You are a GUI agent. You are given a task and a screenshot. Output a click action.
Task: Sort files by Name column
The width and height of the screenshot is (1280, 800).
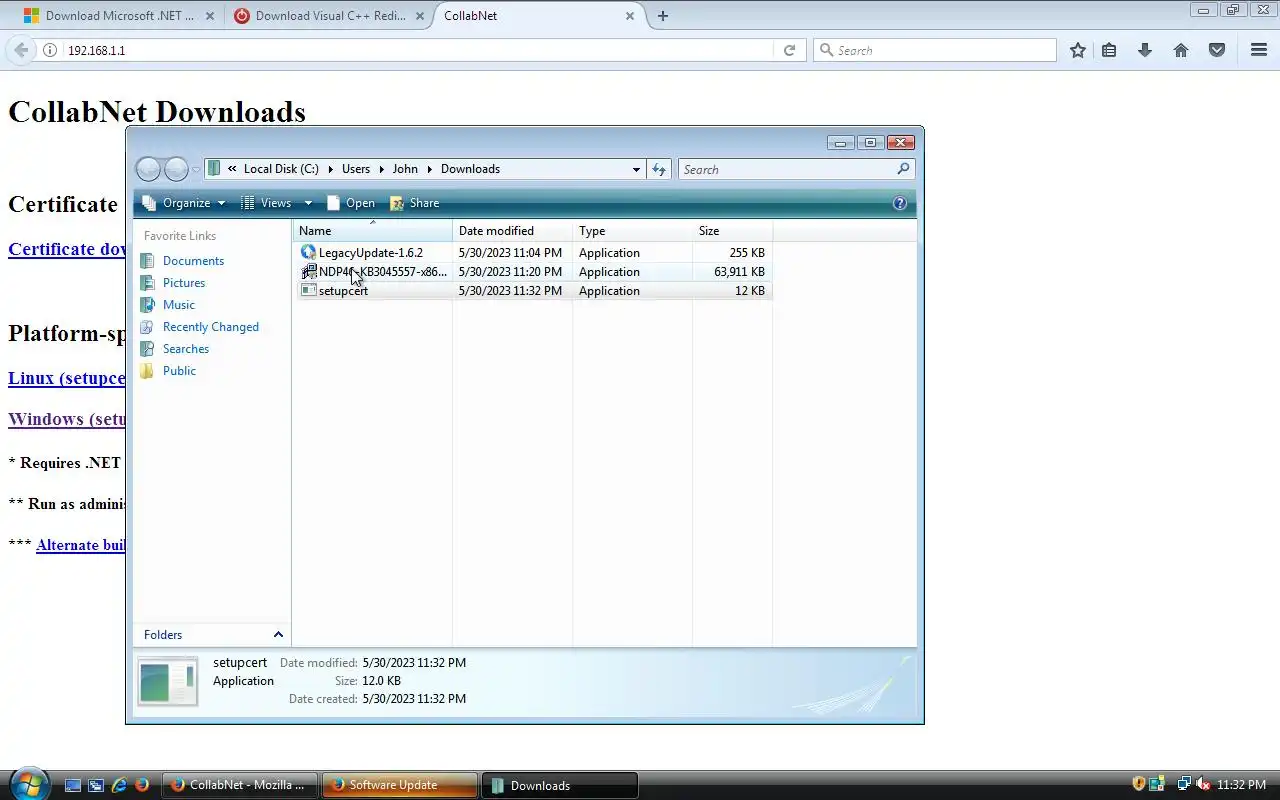[373, 231]
